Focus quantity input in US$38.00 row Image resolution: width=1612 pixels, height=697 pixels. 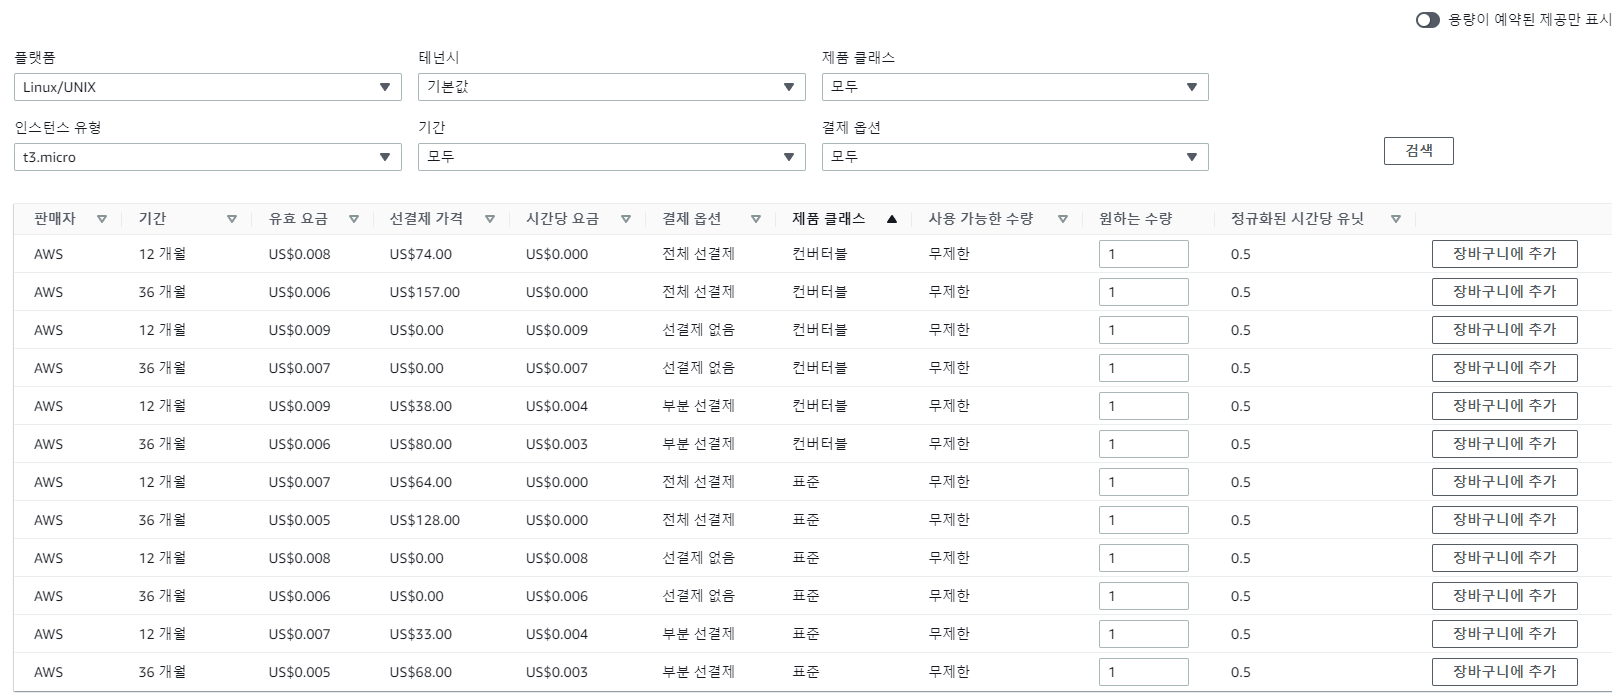pyautogui.click(x=1144, y=406)
